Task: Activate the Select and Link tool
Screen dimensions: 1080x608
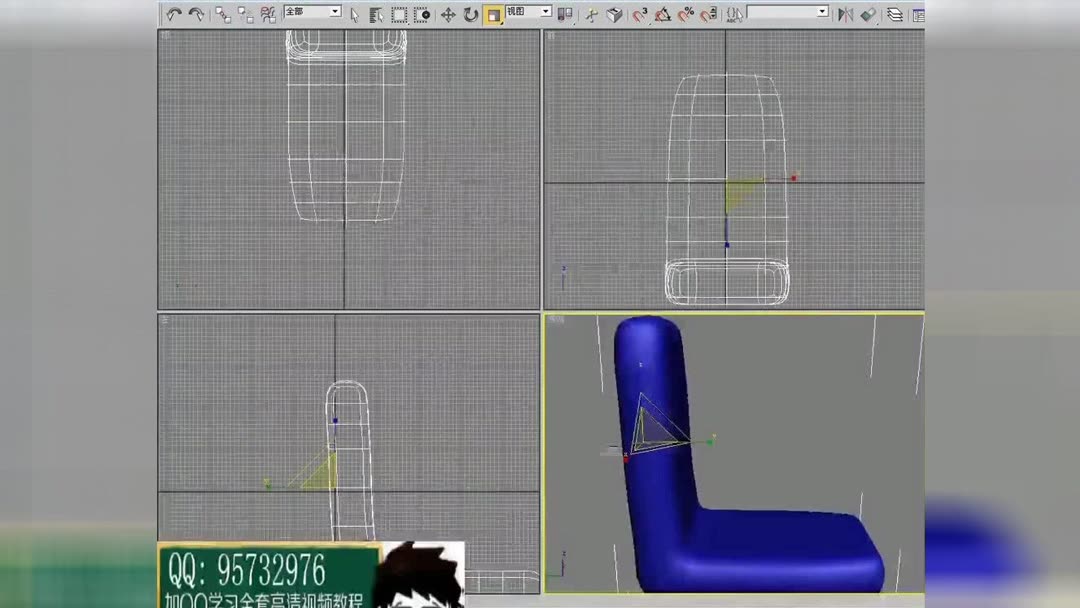Action: coord(222,13)
